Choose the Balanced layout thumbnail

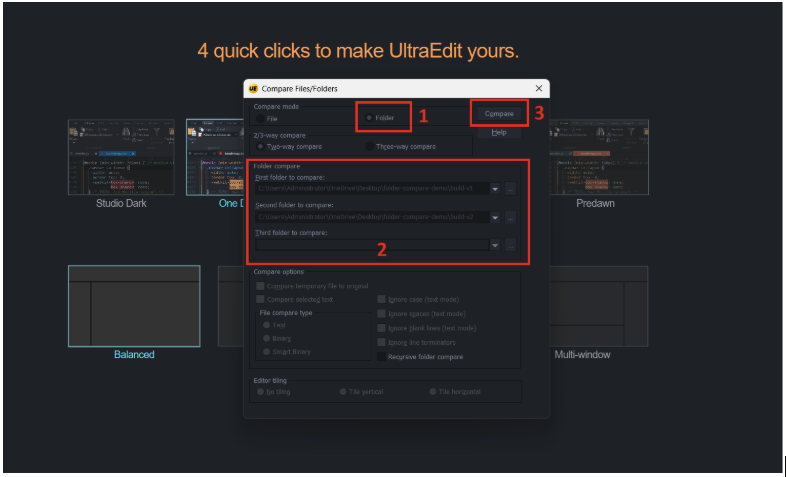pos(134,306)
